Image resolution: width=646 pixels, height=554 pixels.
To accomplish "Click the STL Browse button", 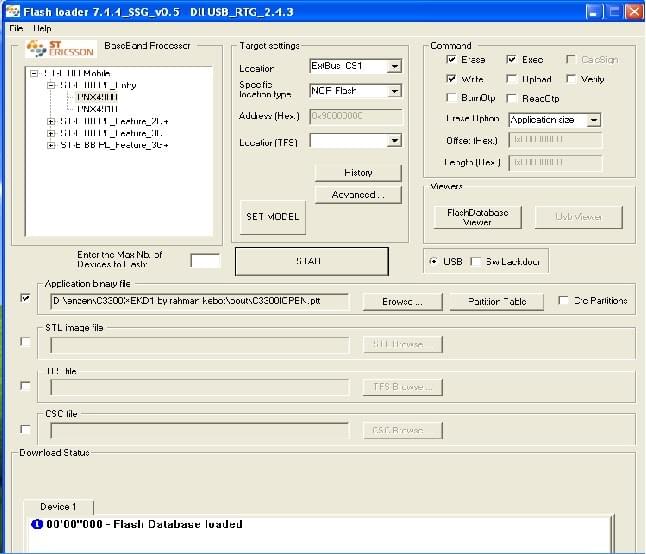I will pyautogui.click(x=403, y=344).
